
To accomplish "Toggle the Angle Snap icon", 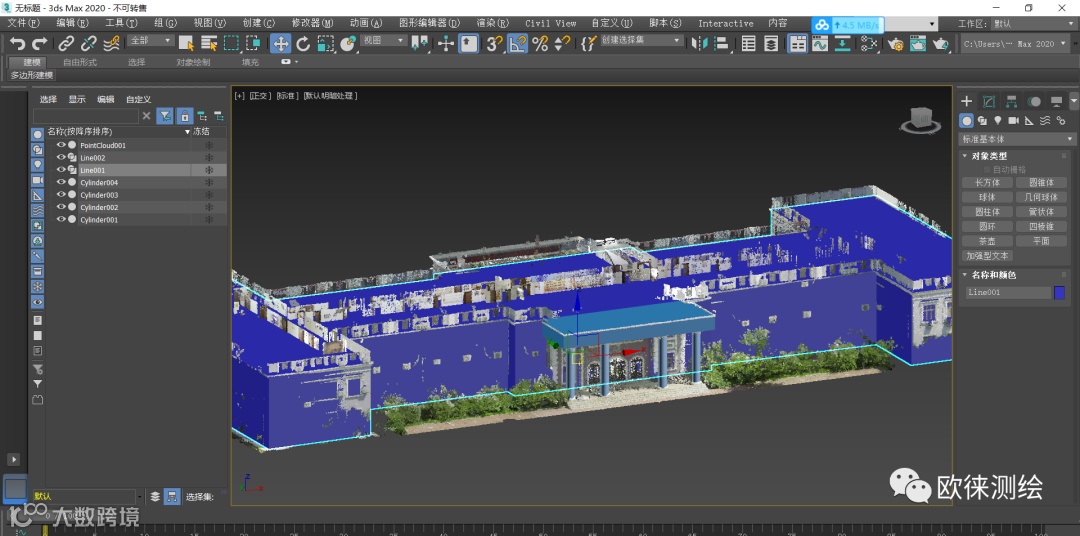I will [x=517, y=43].
